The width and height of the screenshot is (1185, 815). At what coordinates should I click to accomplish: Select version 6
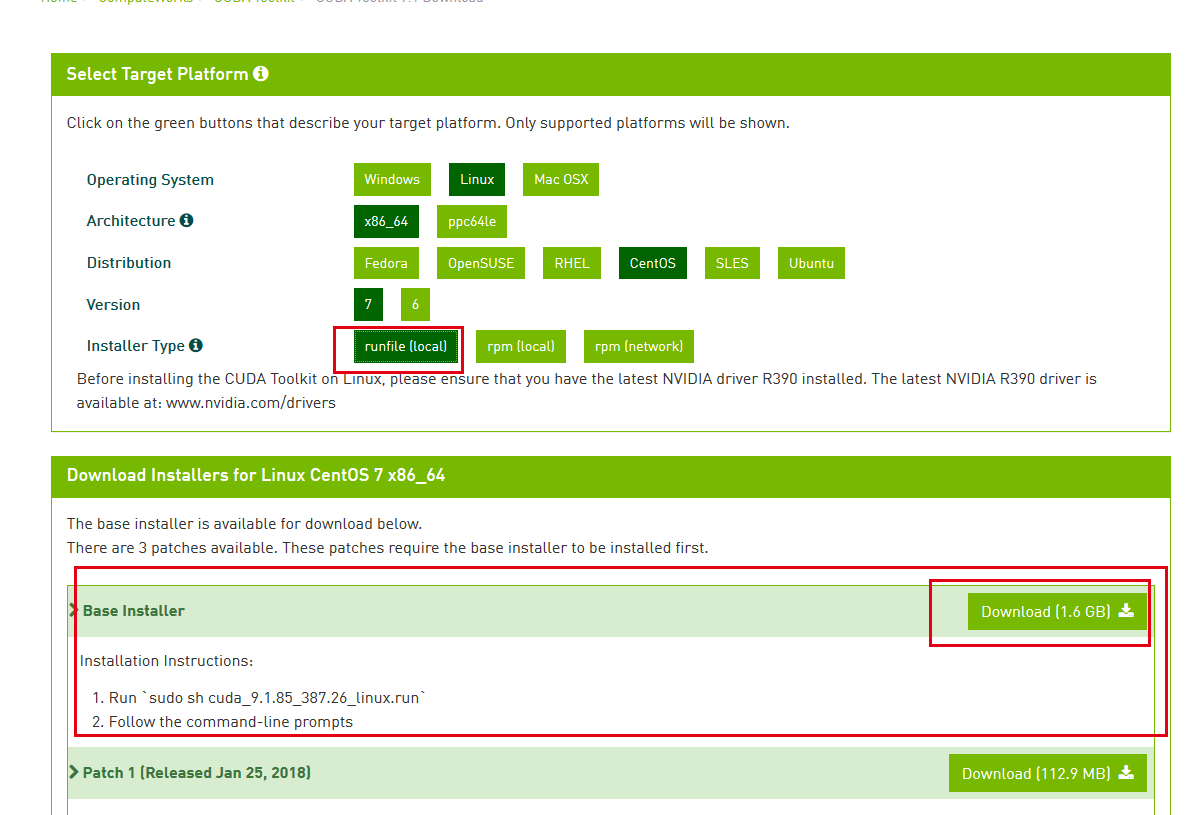click(x=415, y=305)
